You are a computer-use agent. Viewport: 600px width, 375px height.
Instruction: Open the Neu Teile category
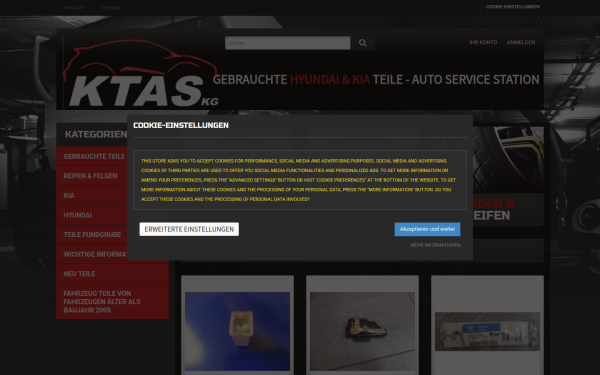click(112, 274)
